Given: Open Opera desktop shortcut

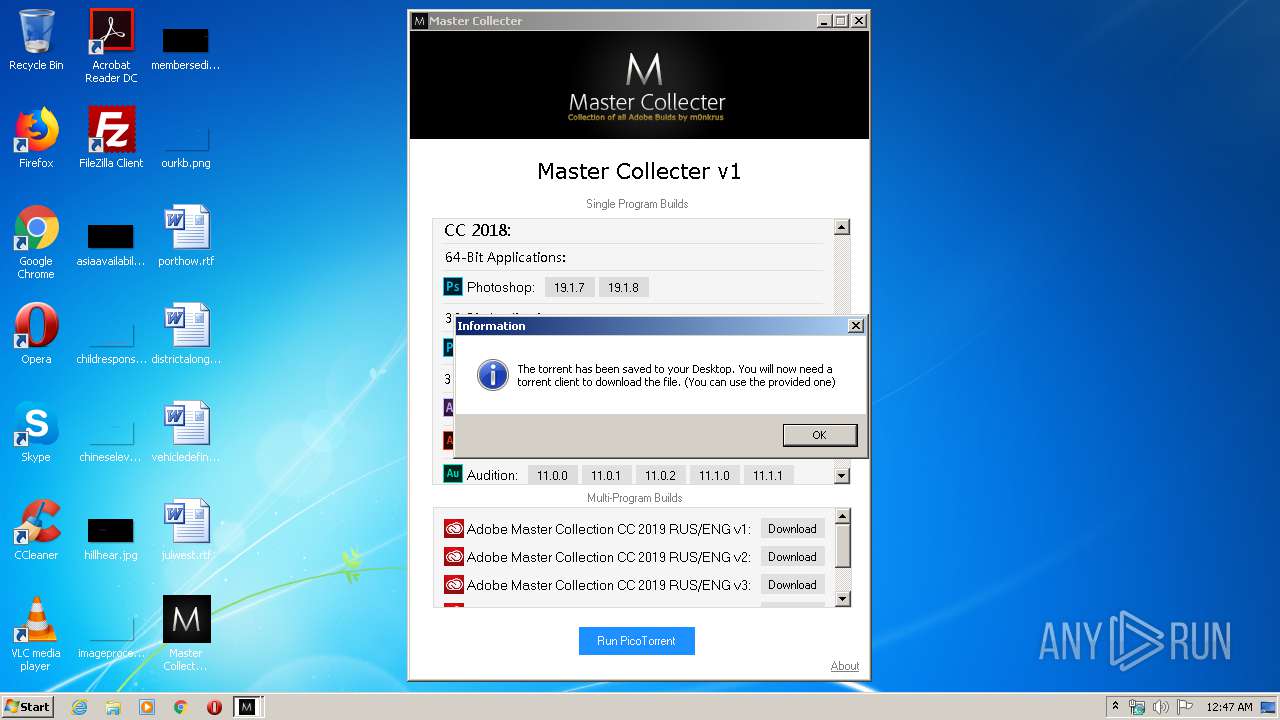Looking at the screenshot, I should 36,334.
